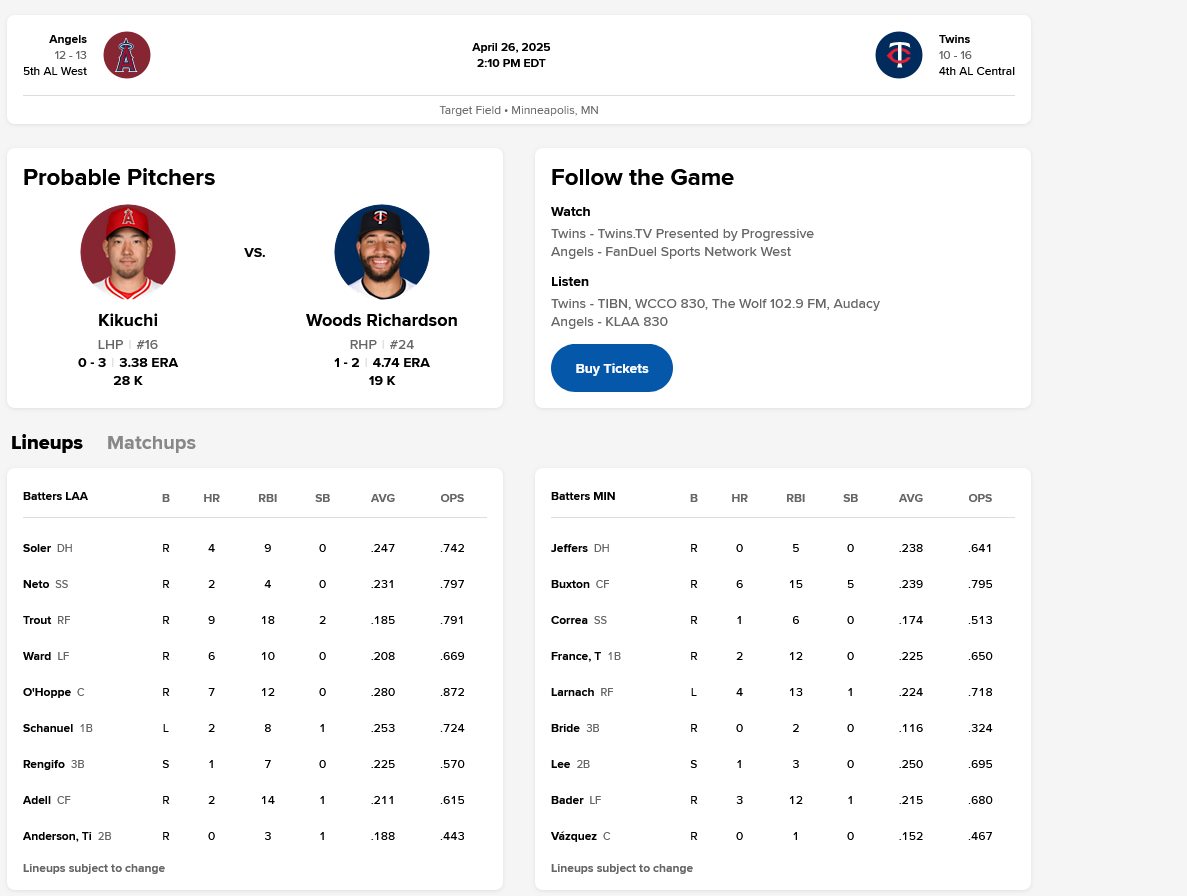
Task: Click Larnach in the Twins batters list
Action: coord(572,692)
